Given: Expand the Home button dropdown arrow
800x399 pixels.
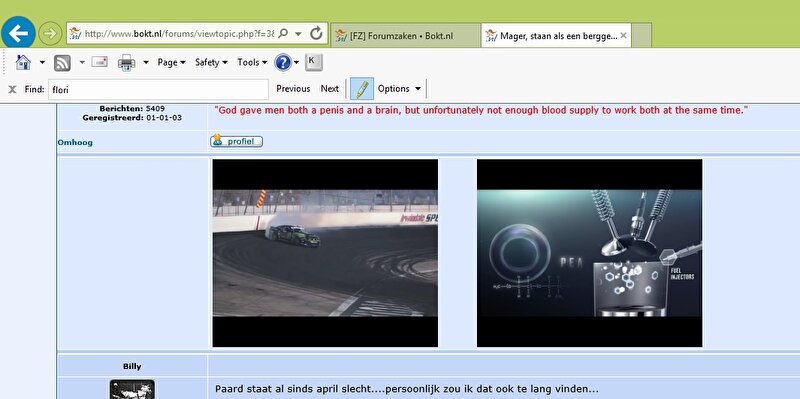Looking at the screenshot, I should [42, 63].
